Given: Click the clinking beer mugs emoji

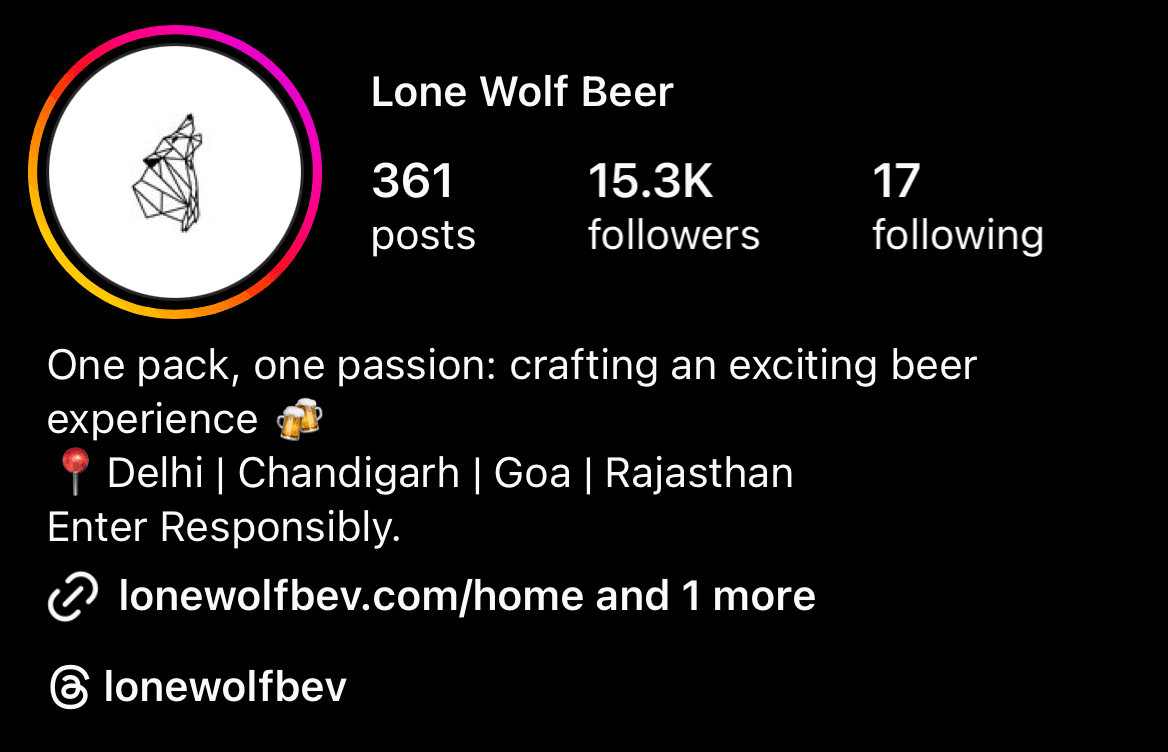Looking at the screenshot, I should pyautogui.click(x=299, y=419).
